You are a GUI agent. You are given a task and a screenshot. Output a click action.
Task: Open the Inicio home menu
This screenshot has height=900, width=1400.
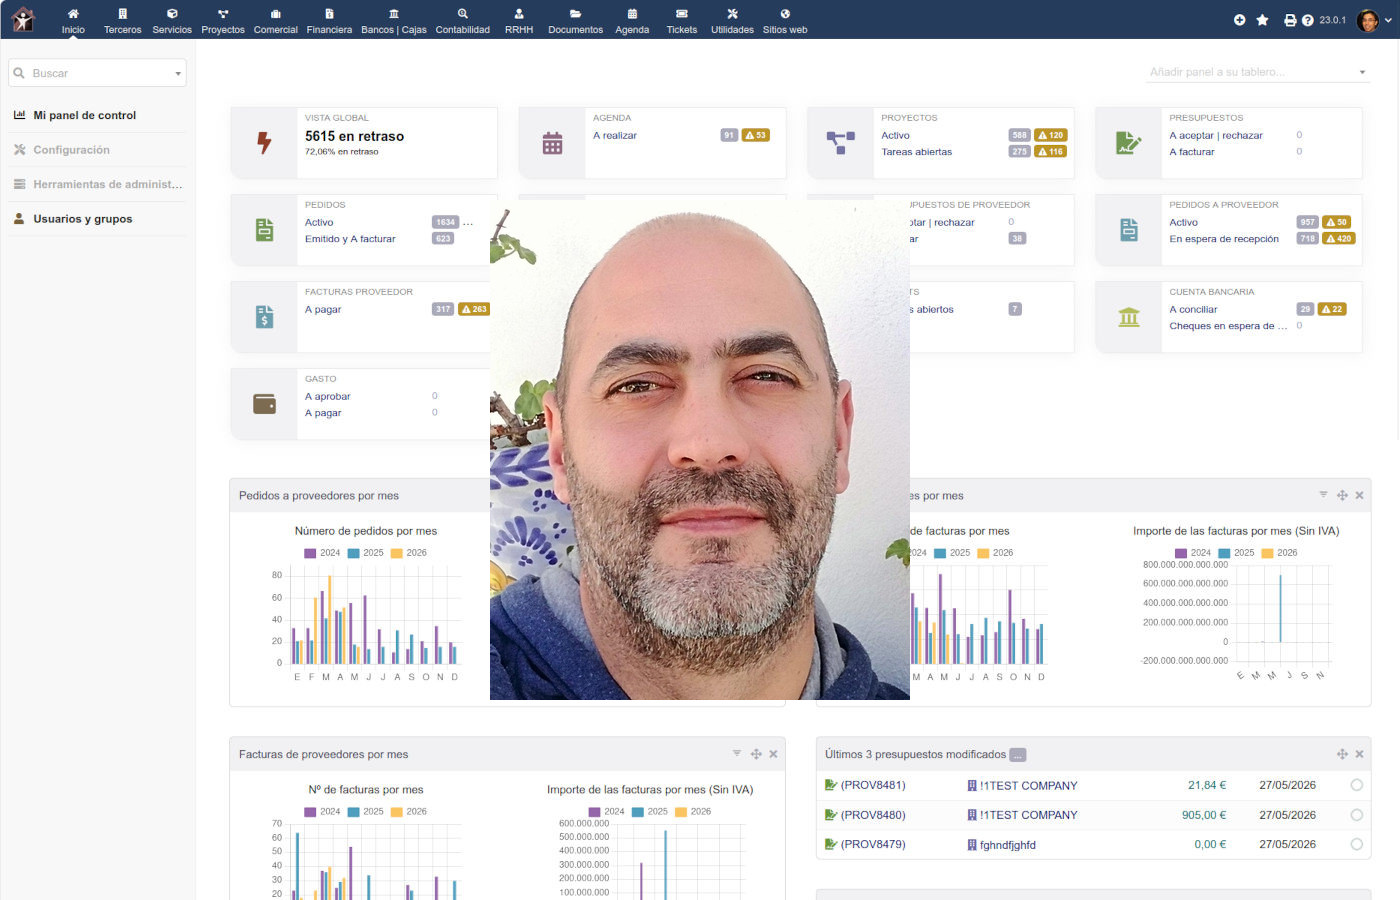pos(73,20)
